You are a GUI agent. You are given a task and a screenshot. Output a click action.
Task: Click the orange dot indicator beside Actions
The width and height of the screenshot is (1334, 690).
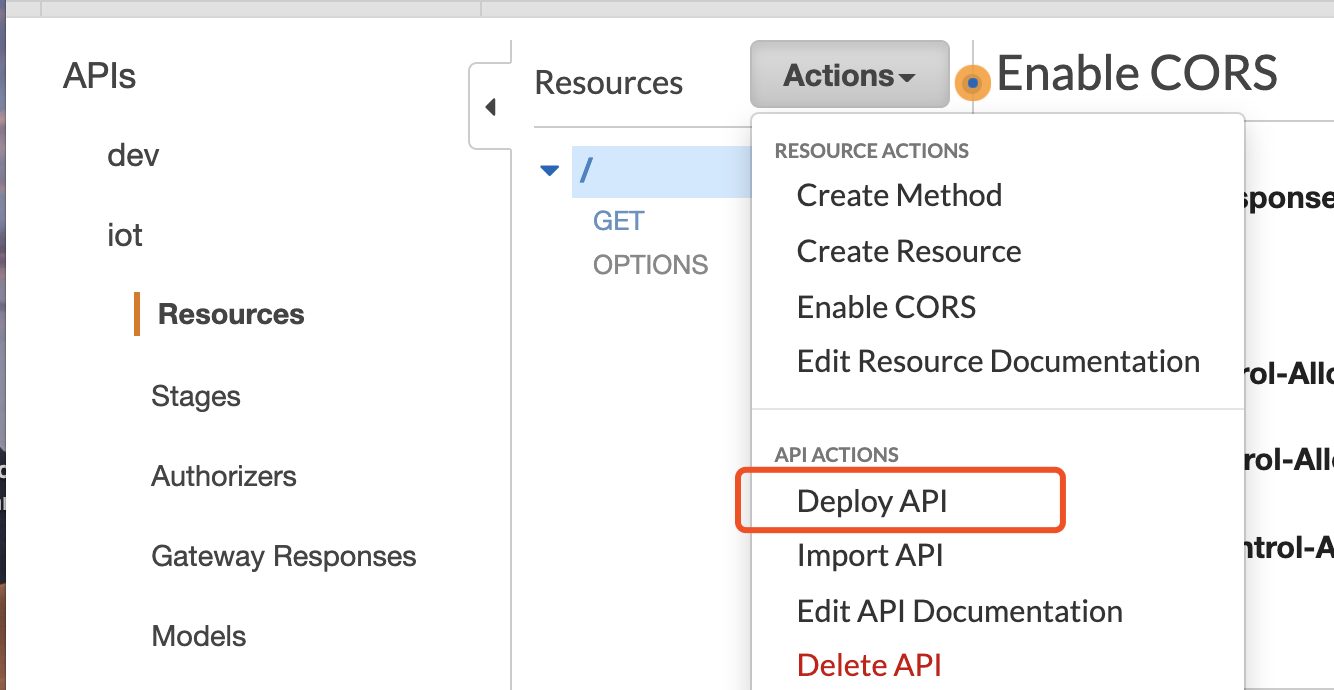point(972,83)
